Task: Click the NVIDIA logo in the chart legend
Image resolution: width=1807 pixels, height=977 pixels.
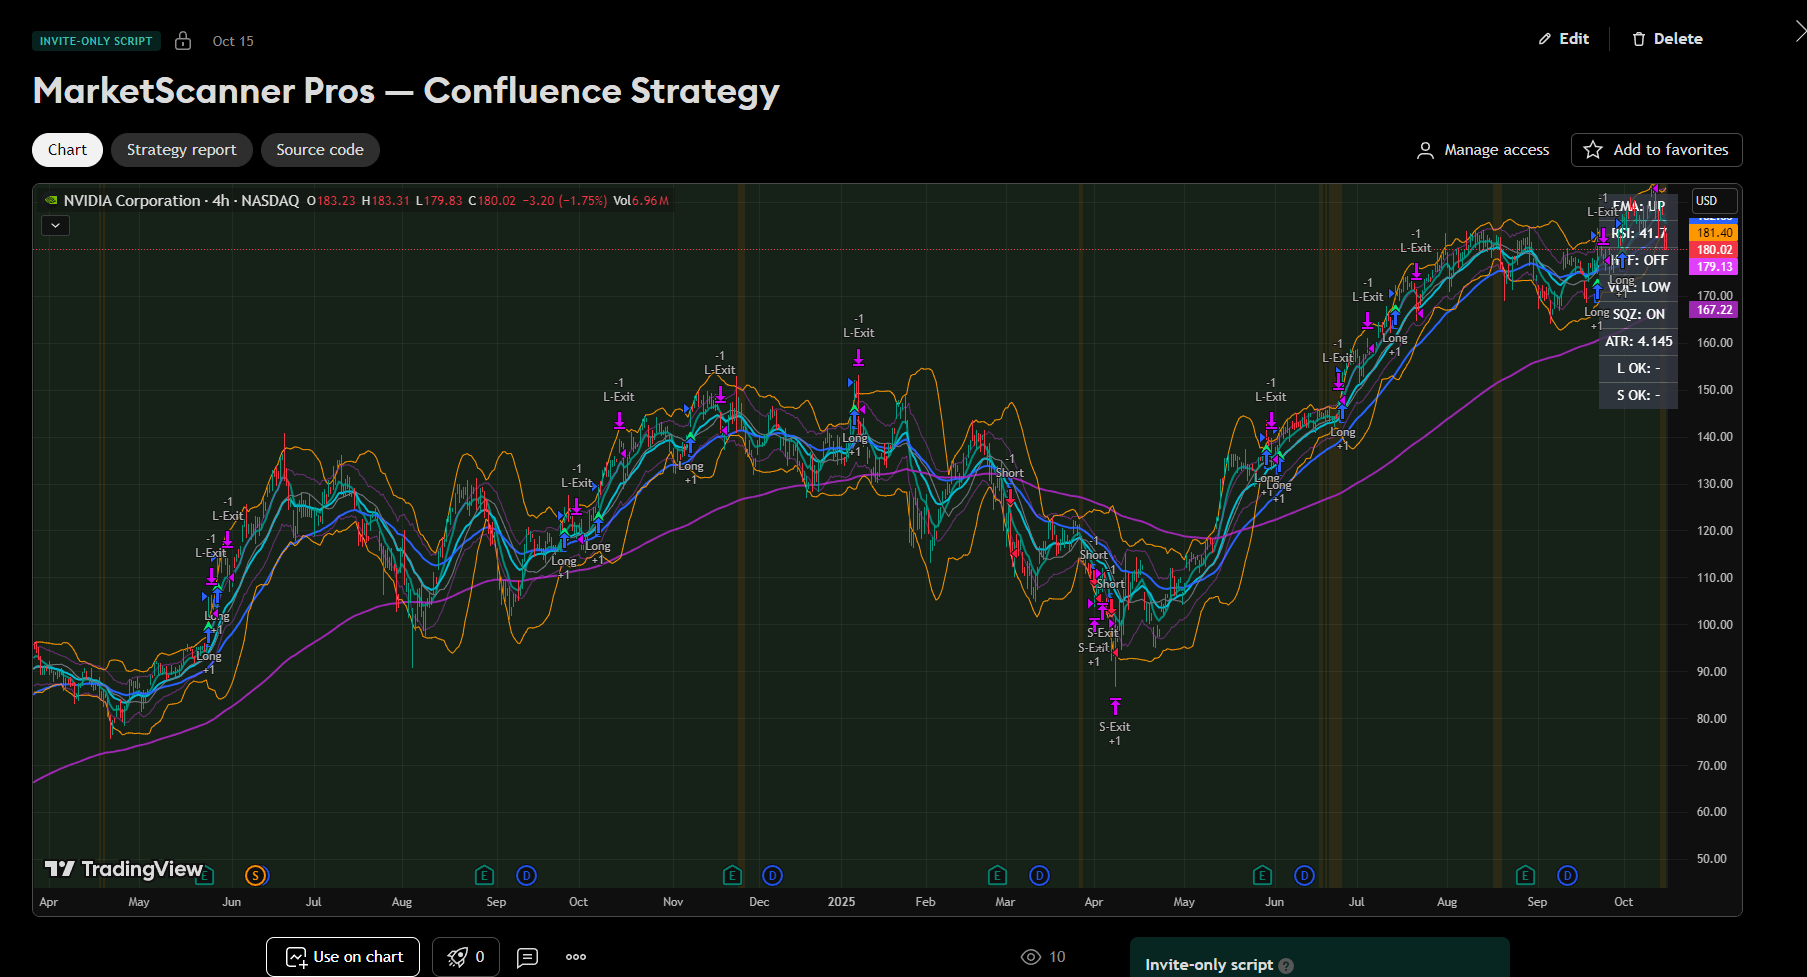Action: [x=50, y=200]
